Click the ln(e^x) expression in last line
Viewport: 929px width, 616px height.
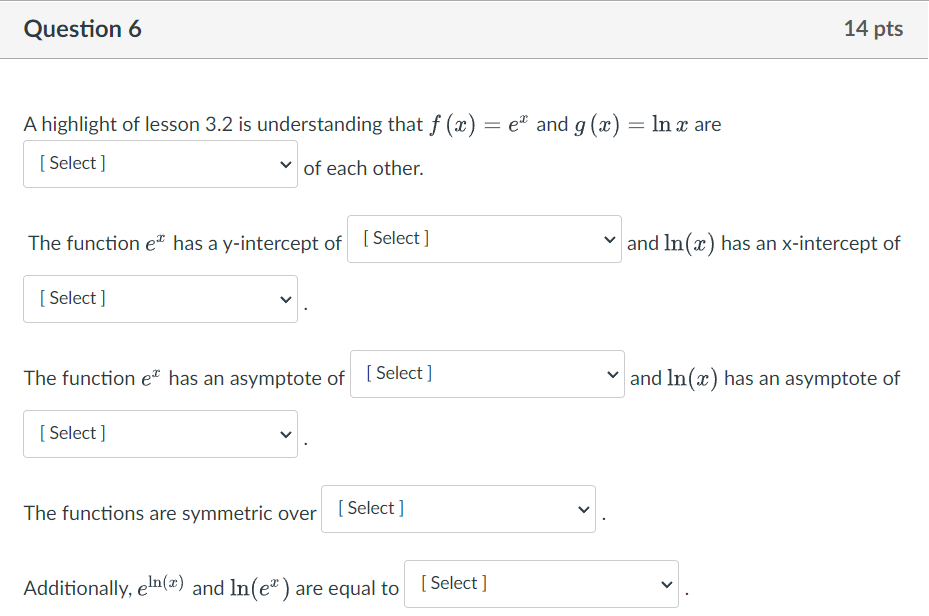(260, 588)
